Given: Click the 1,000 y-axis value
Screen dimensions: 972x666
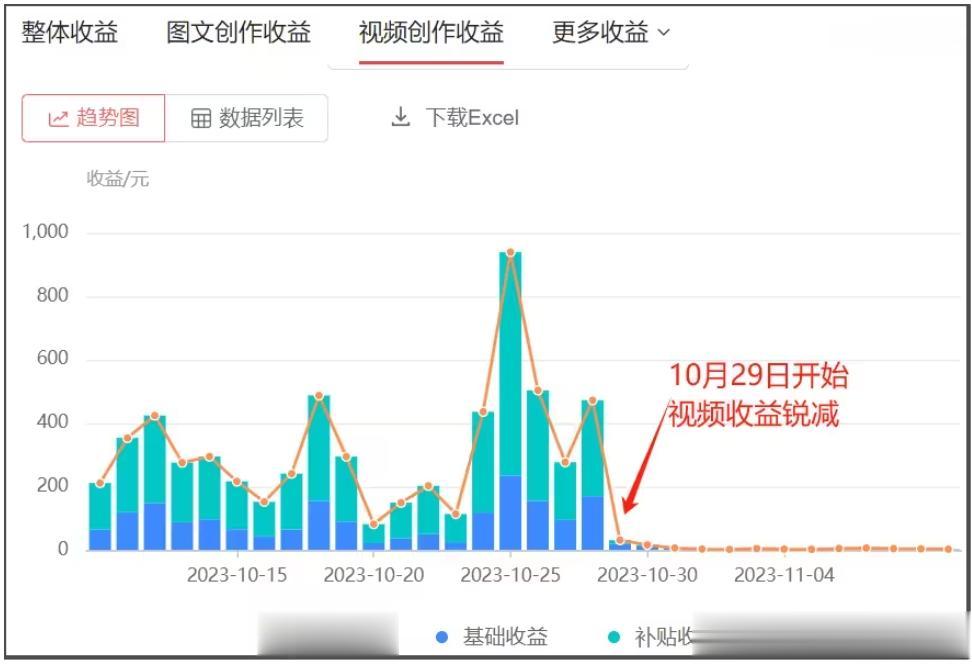Looking at the screenshot, I should pyautogui.click(x=45, y=232).
